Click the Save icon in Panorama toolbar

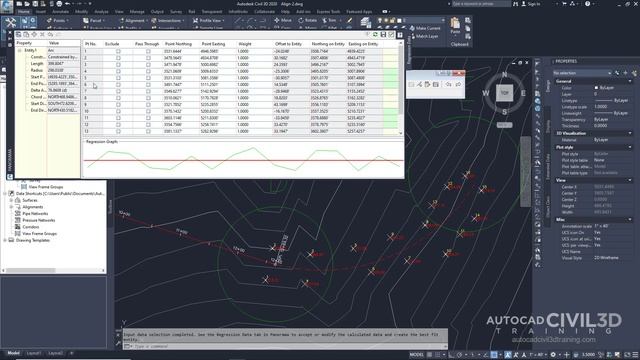(383, 35)
